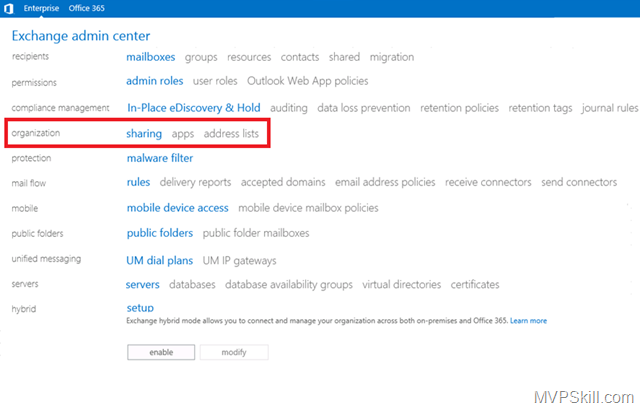This screenshot has width=640, height=408.
Task: Go to admin roles
Action: click(155, 81)
